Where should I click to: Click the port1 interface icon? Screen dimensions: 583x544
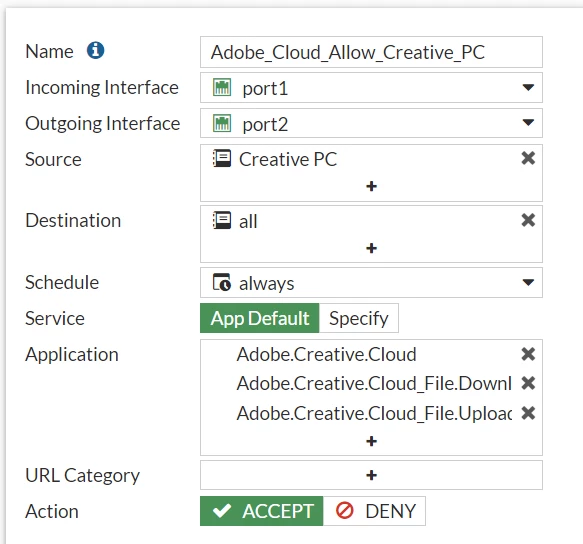(222, 87)
